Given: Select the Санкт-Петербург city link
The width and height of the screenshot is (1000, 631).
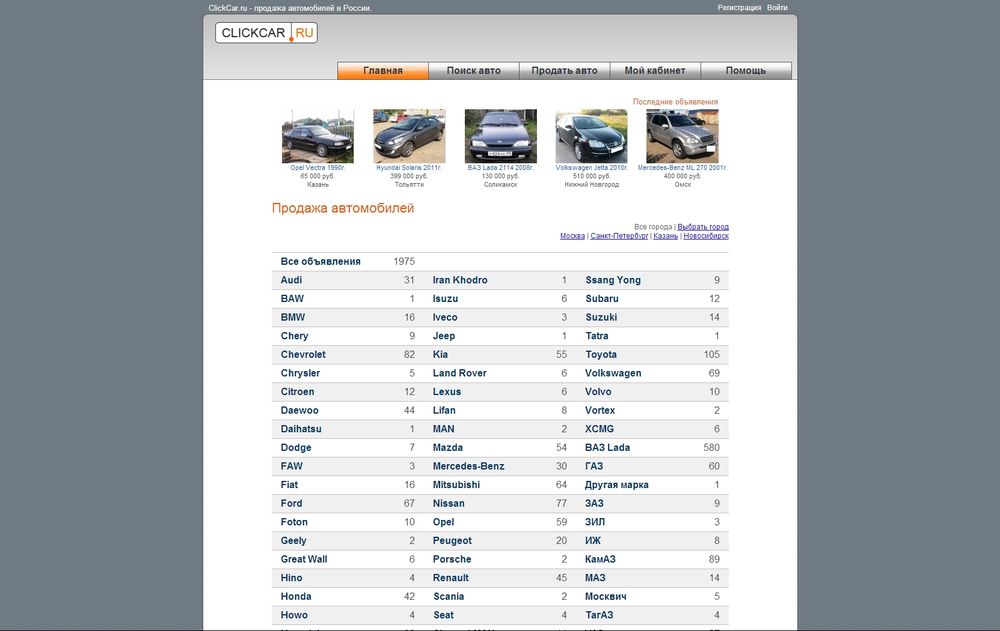Looking at the screenshot, I should coord(619,235).
